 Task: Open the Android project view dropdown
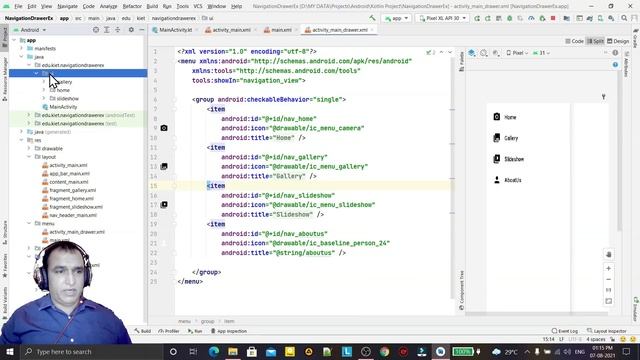30,30
